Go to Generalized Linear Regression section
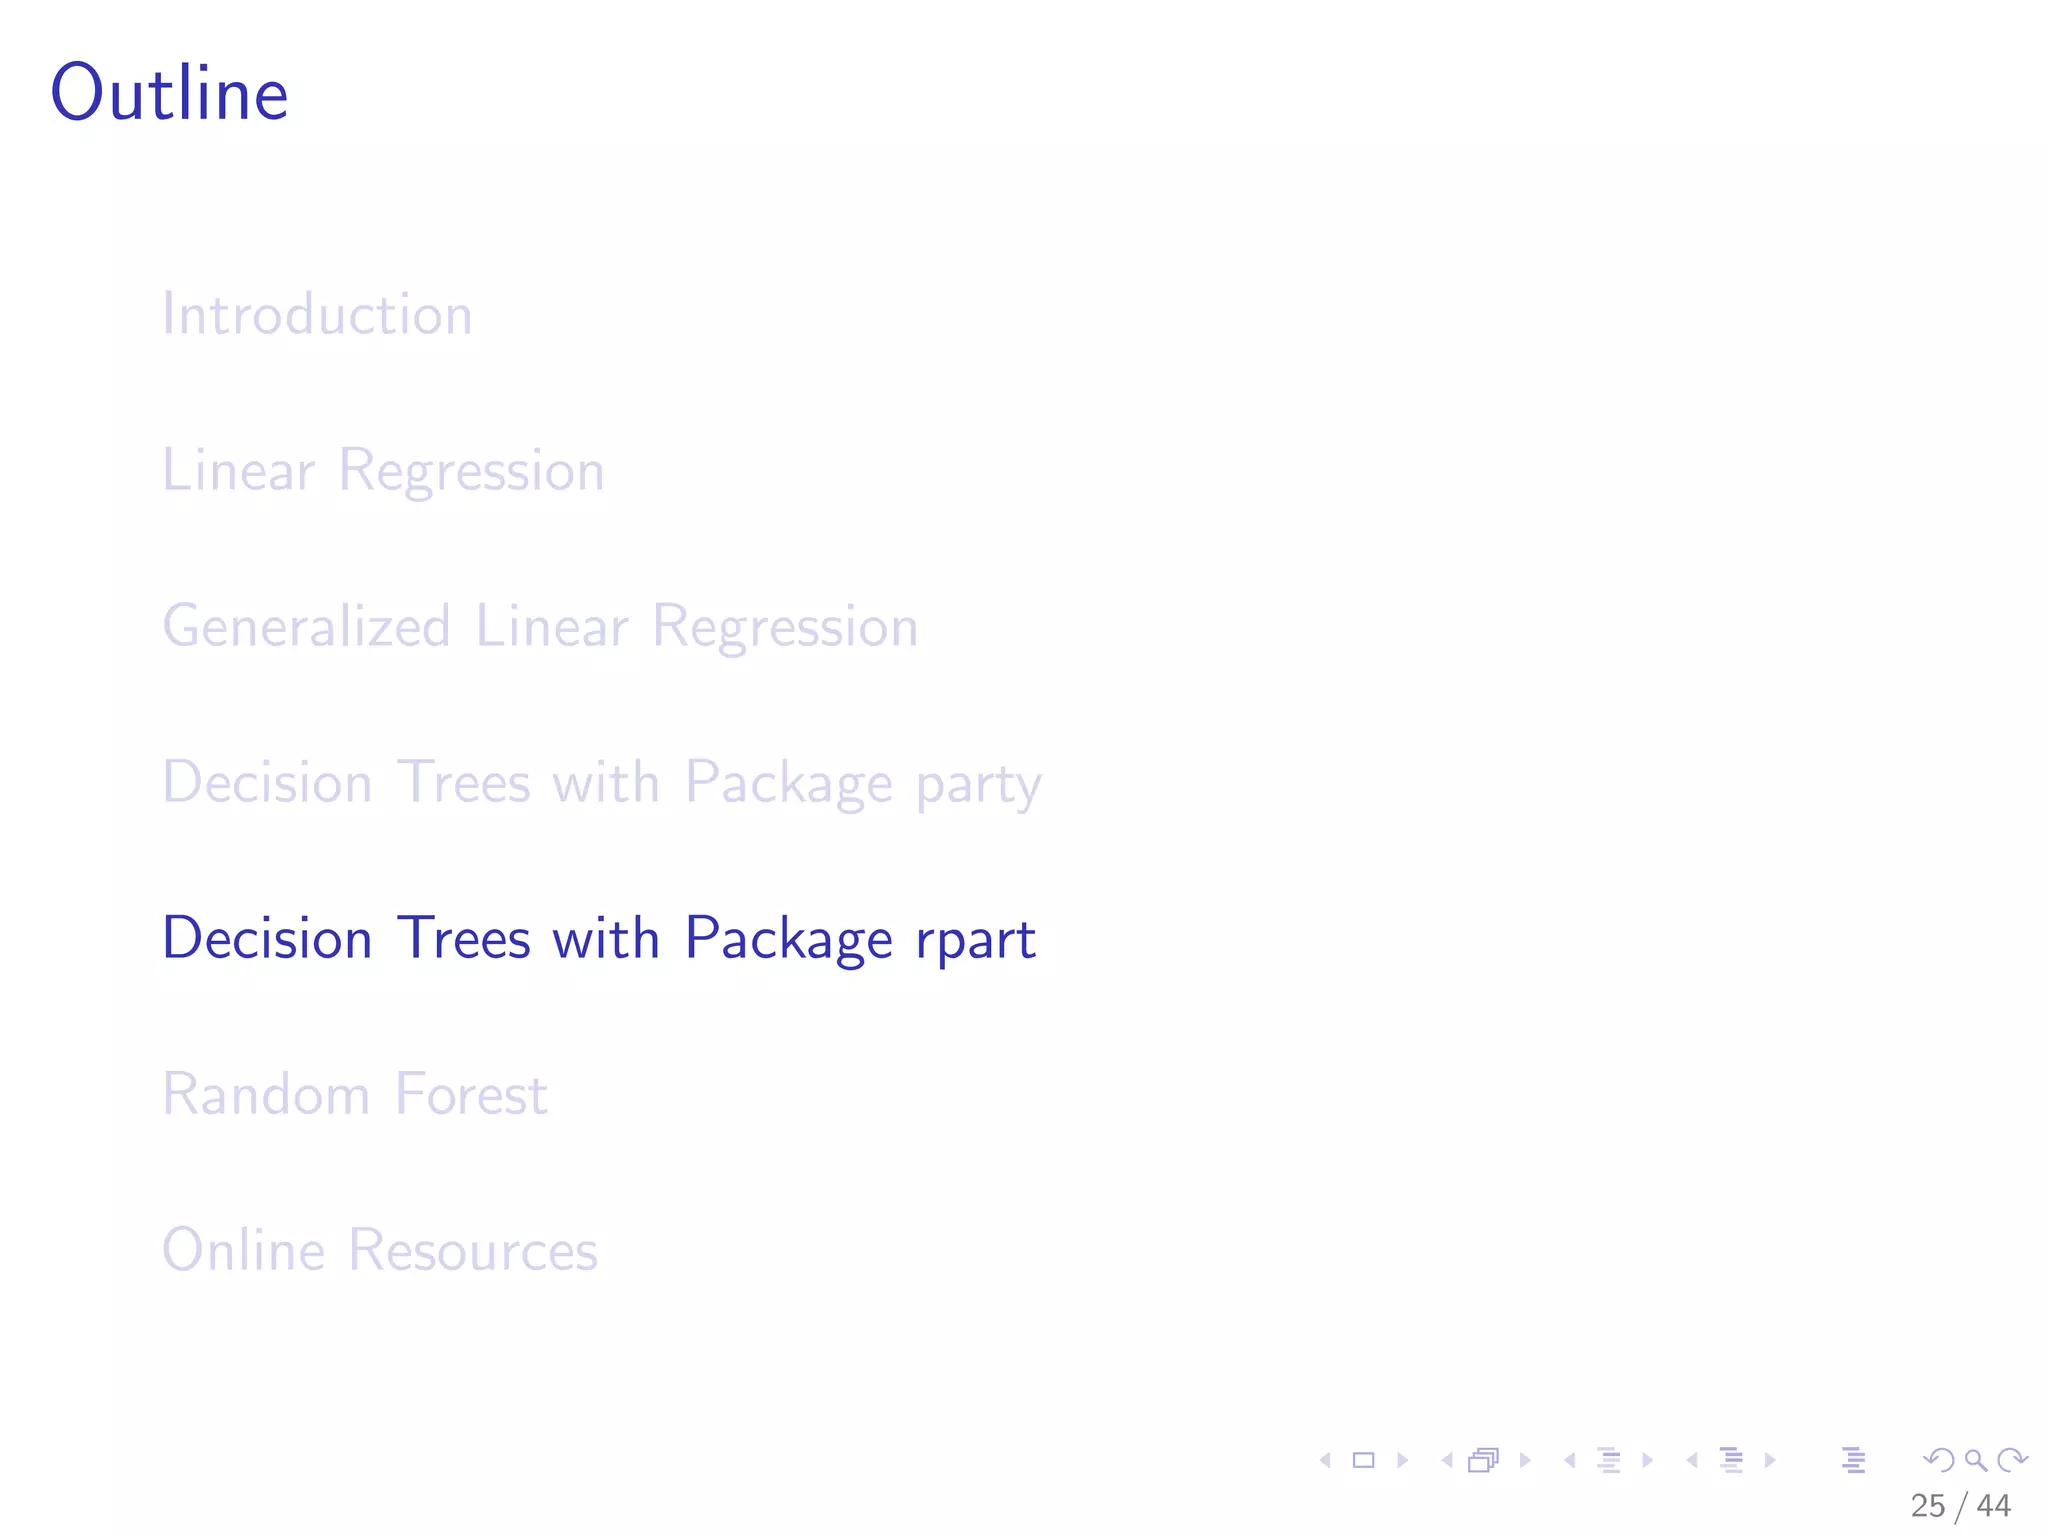Image resolution: width=2048 pixels, height=1536 pixels. [x=540, y=626]
